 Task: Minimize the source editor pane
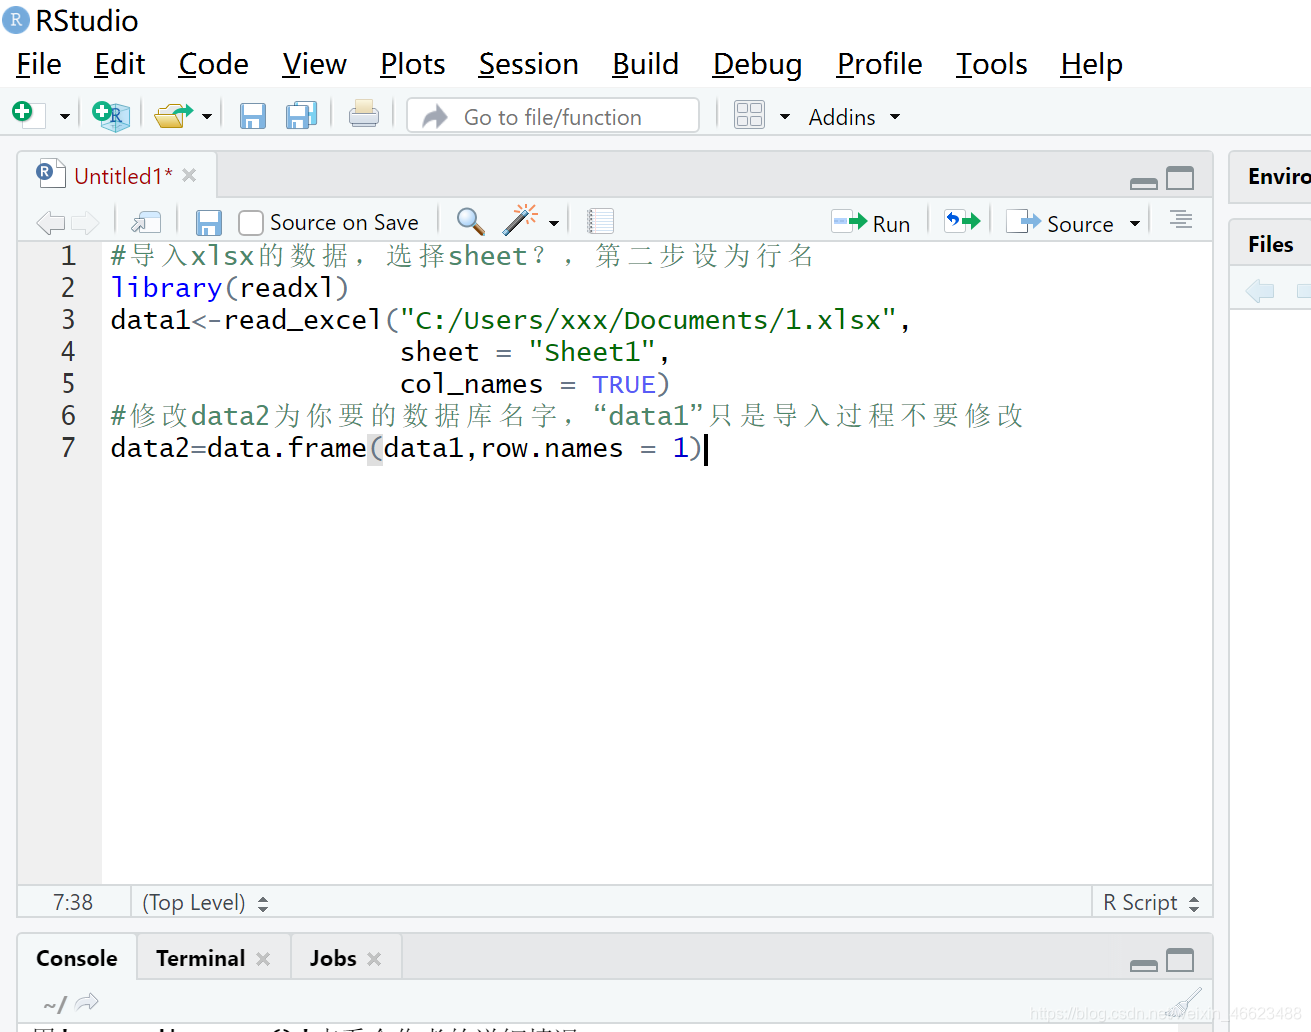point(1144,182)
